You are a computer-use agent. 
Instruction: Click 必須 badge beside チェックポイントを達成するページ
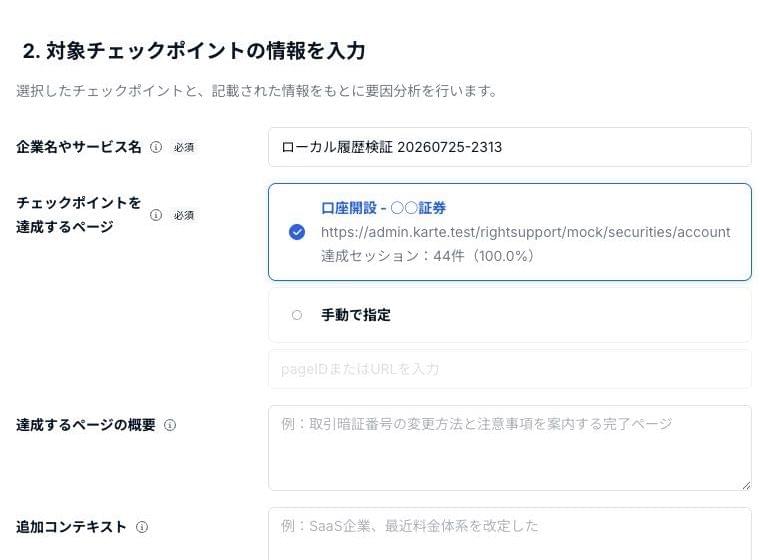(x=184, y=215)
